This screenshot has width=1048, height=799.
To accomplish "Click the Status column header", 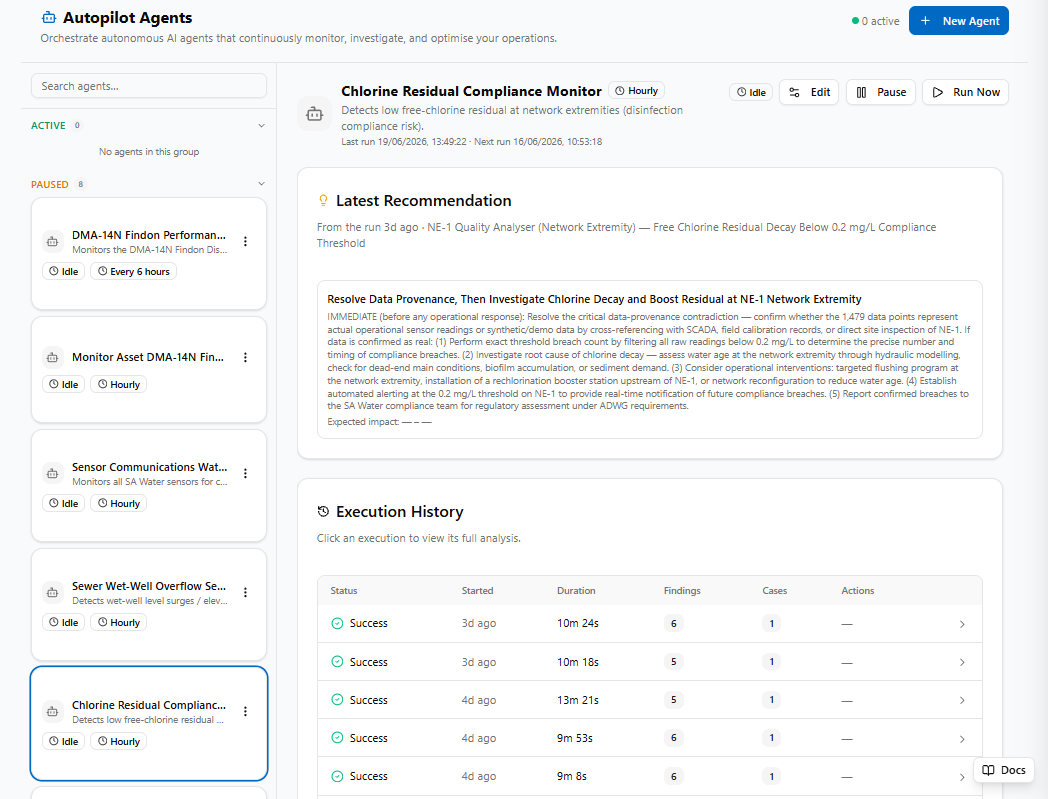I will tap(344, 591).
